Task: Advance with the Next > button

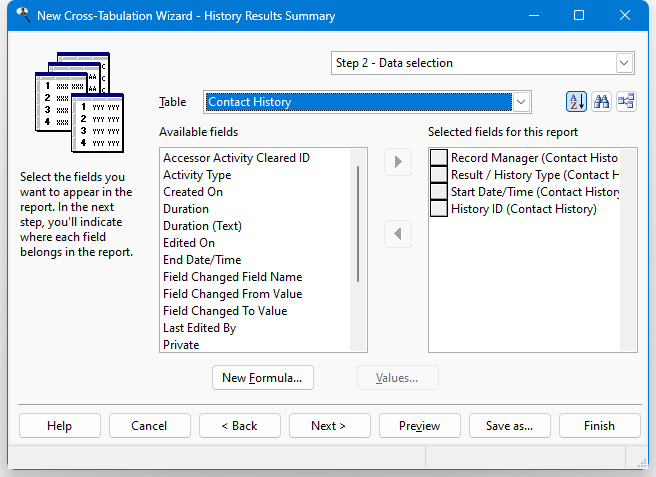Action: [330, 426]
